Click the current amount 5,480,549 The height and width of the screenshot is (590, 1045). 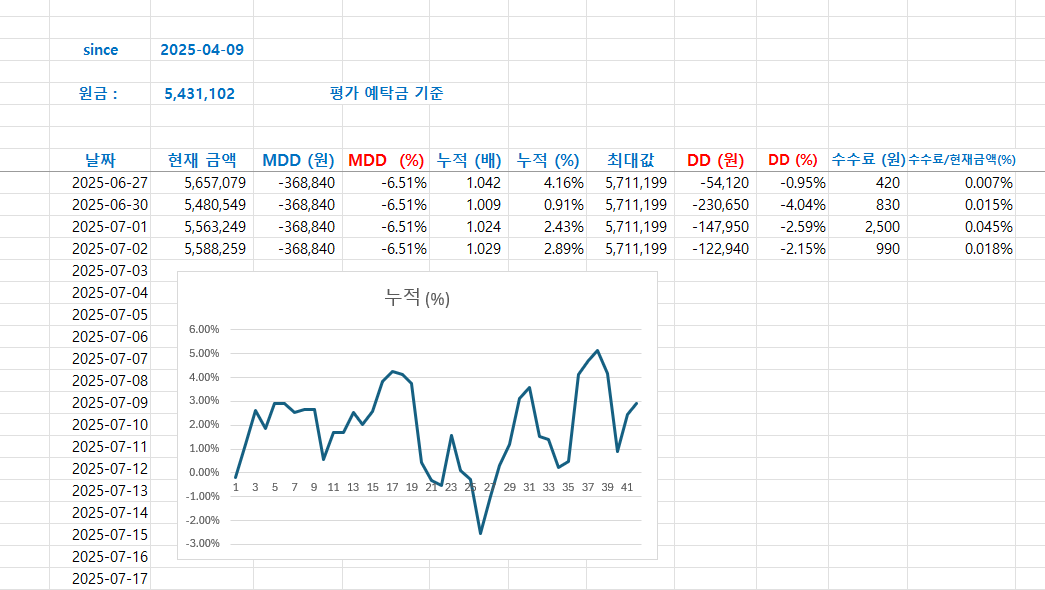click(215, 205)
